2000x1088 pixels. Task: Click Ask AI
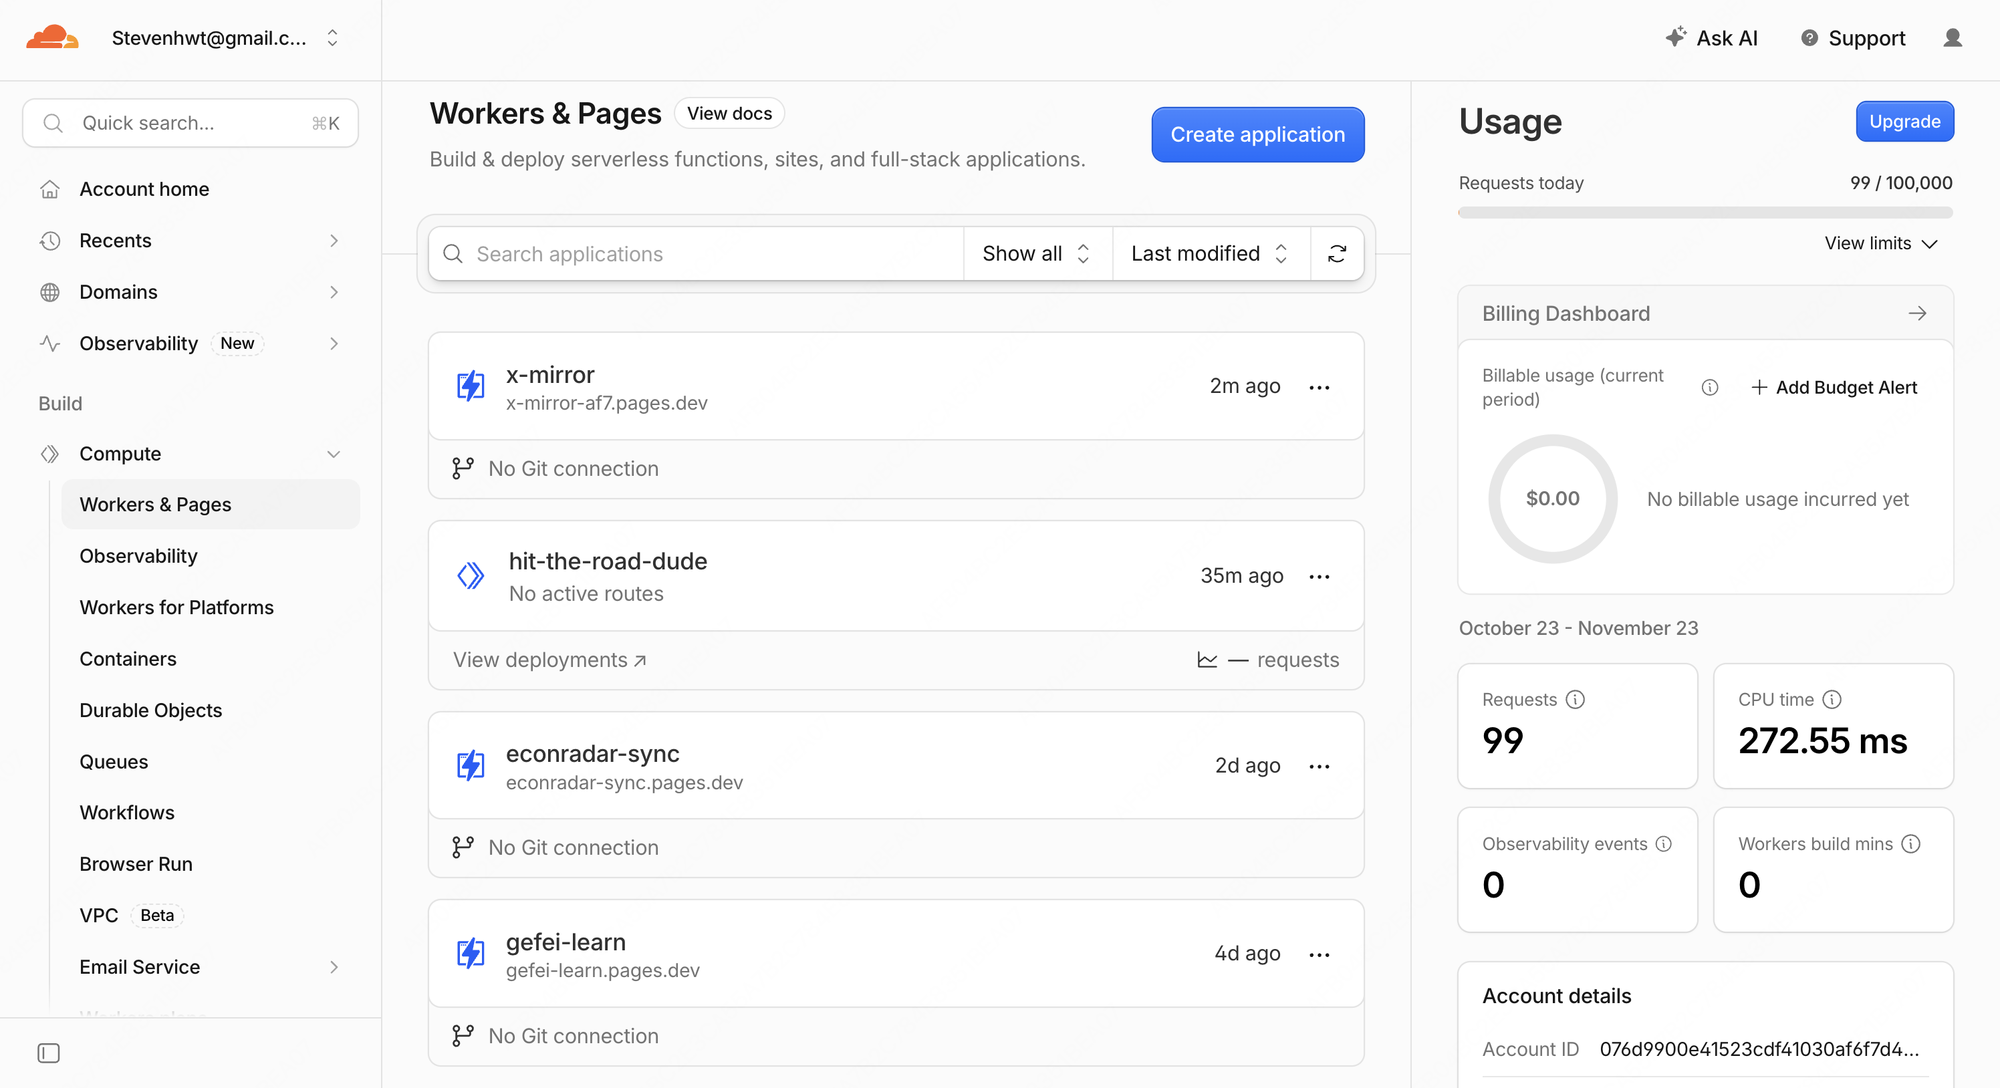[x=1711, y=38]
